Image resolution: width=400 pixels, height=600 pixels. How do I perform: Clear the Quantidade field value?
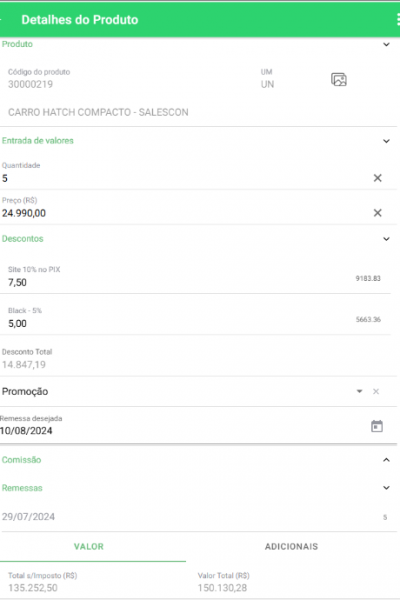click(377, 178)
